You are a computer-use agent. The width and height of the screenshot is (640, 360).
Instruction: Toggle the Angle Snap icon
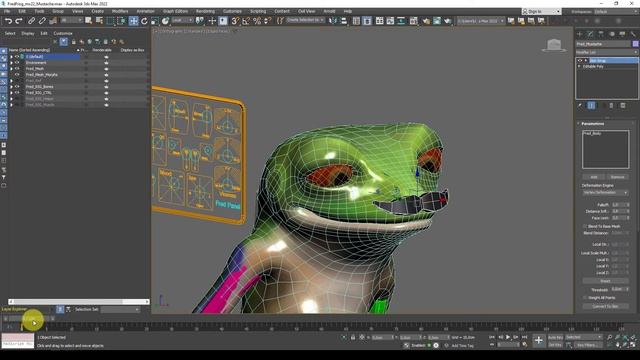246,21
